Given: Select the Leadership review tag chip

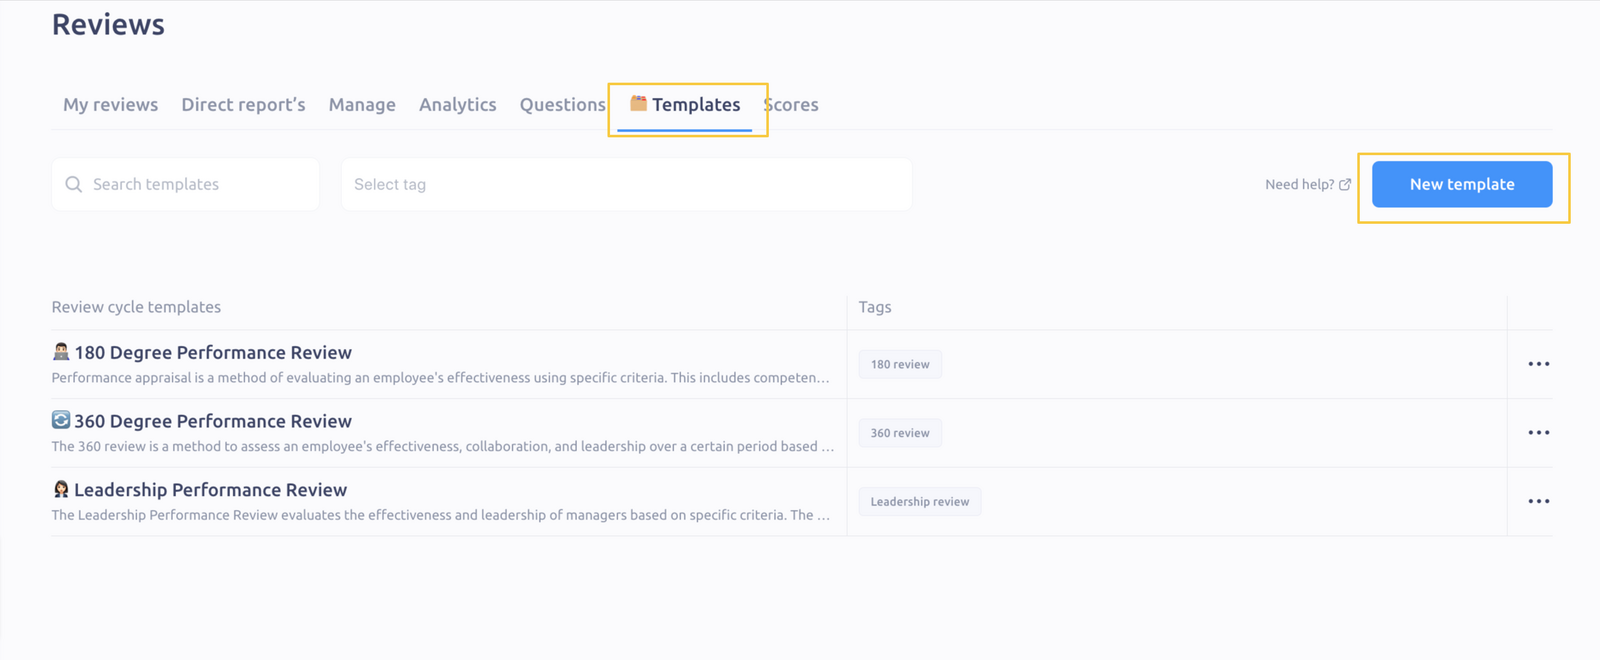Looking at the screenshot, I should 920,502.
